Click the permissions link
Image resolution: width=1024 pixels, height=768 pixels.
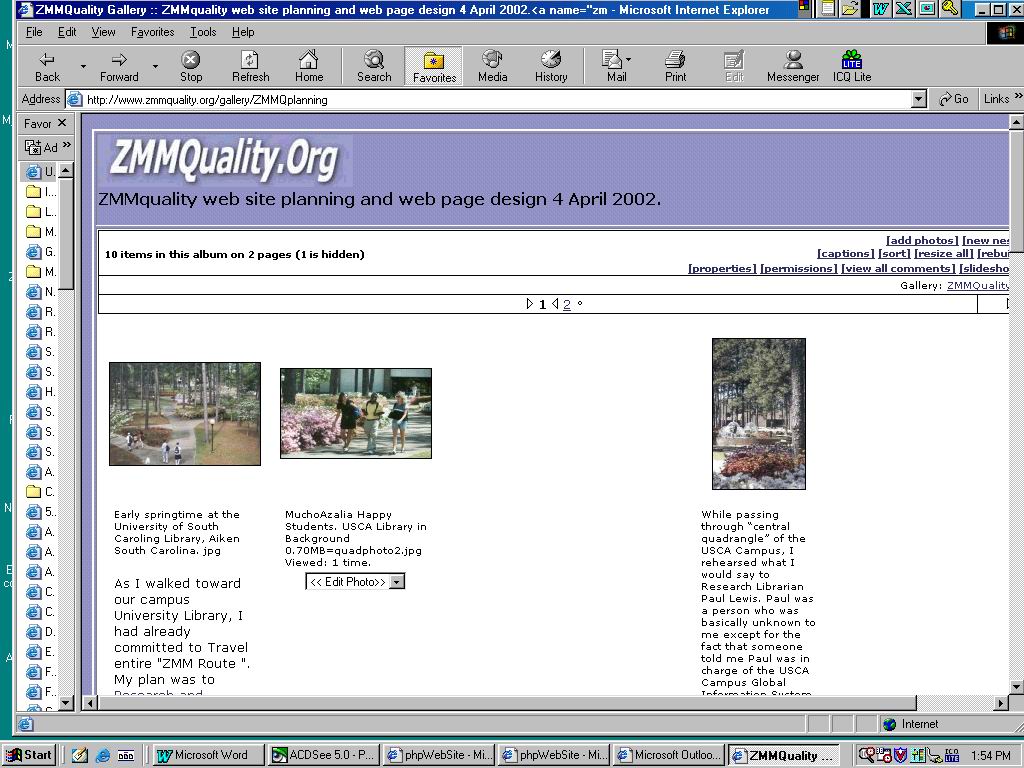(x=799, y=268)
